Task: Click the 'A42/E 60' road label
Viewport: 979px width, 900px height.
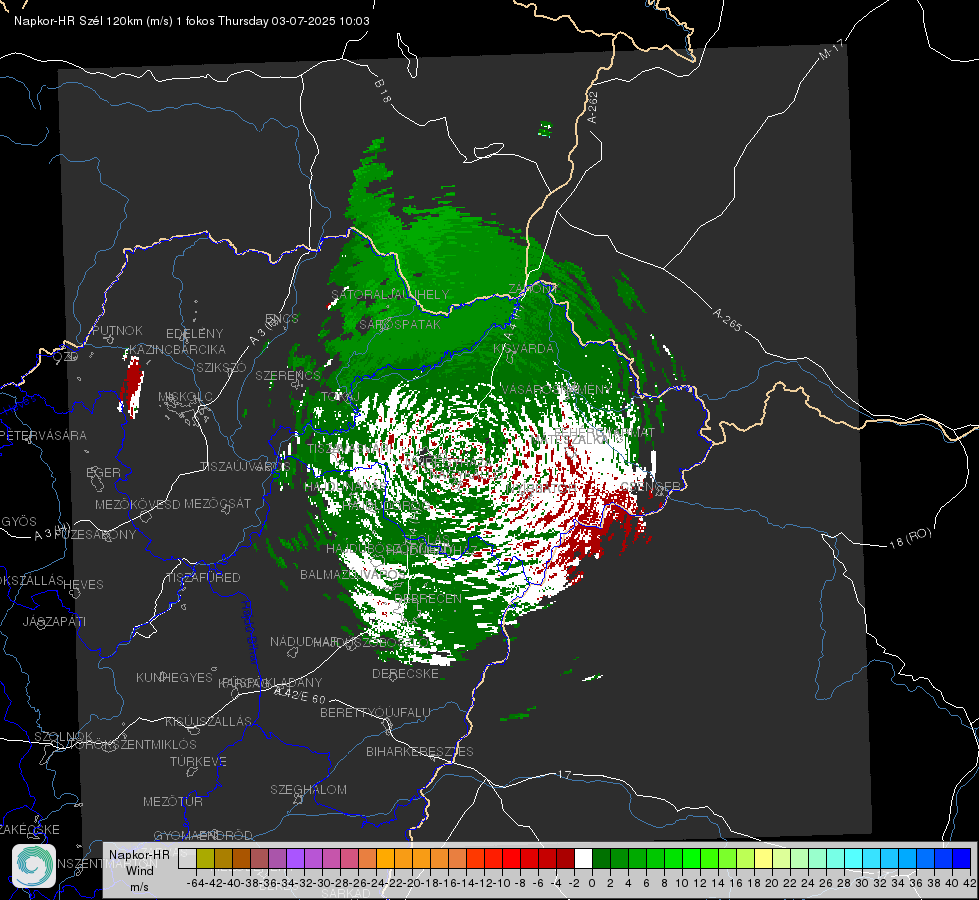Action: coord(300,695)
